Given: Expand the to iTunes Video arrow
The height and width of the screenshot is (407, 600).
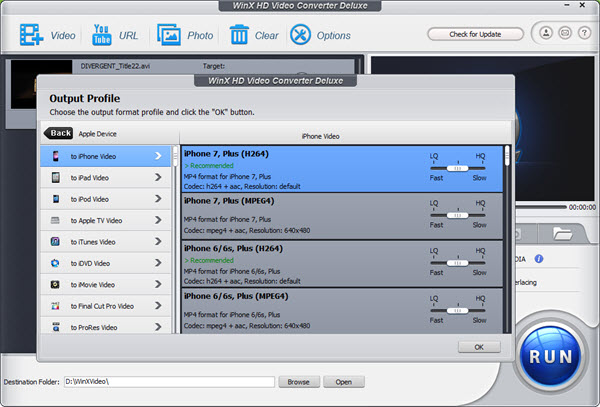Looking at the screenshot, I should click(158, 242).
